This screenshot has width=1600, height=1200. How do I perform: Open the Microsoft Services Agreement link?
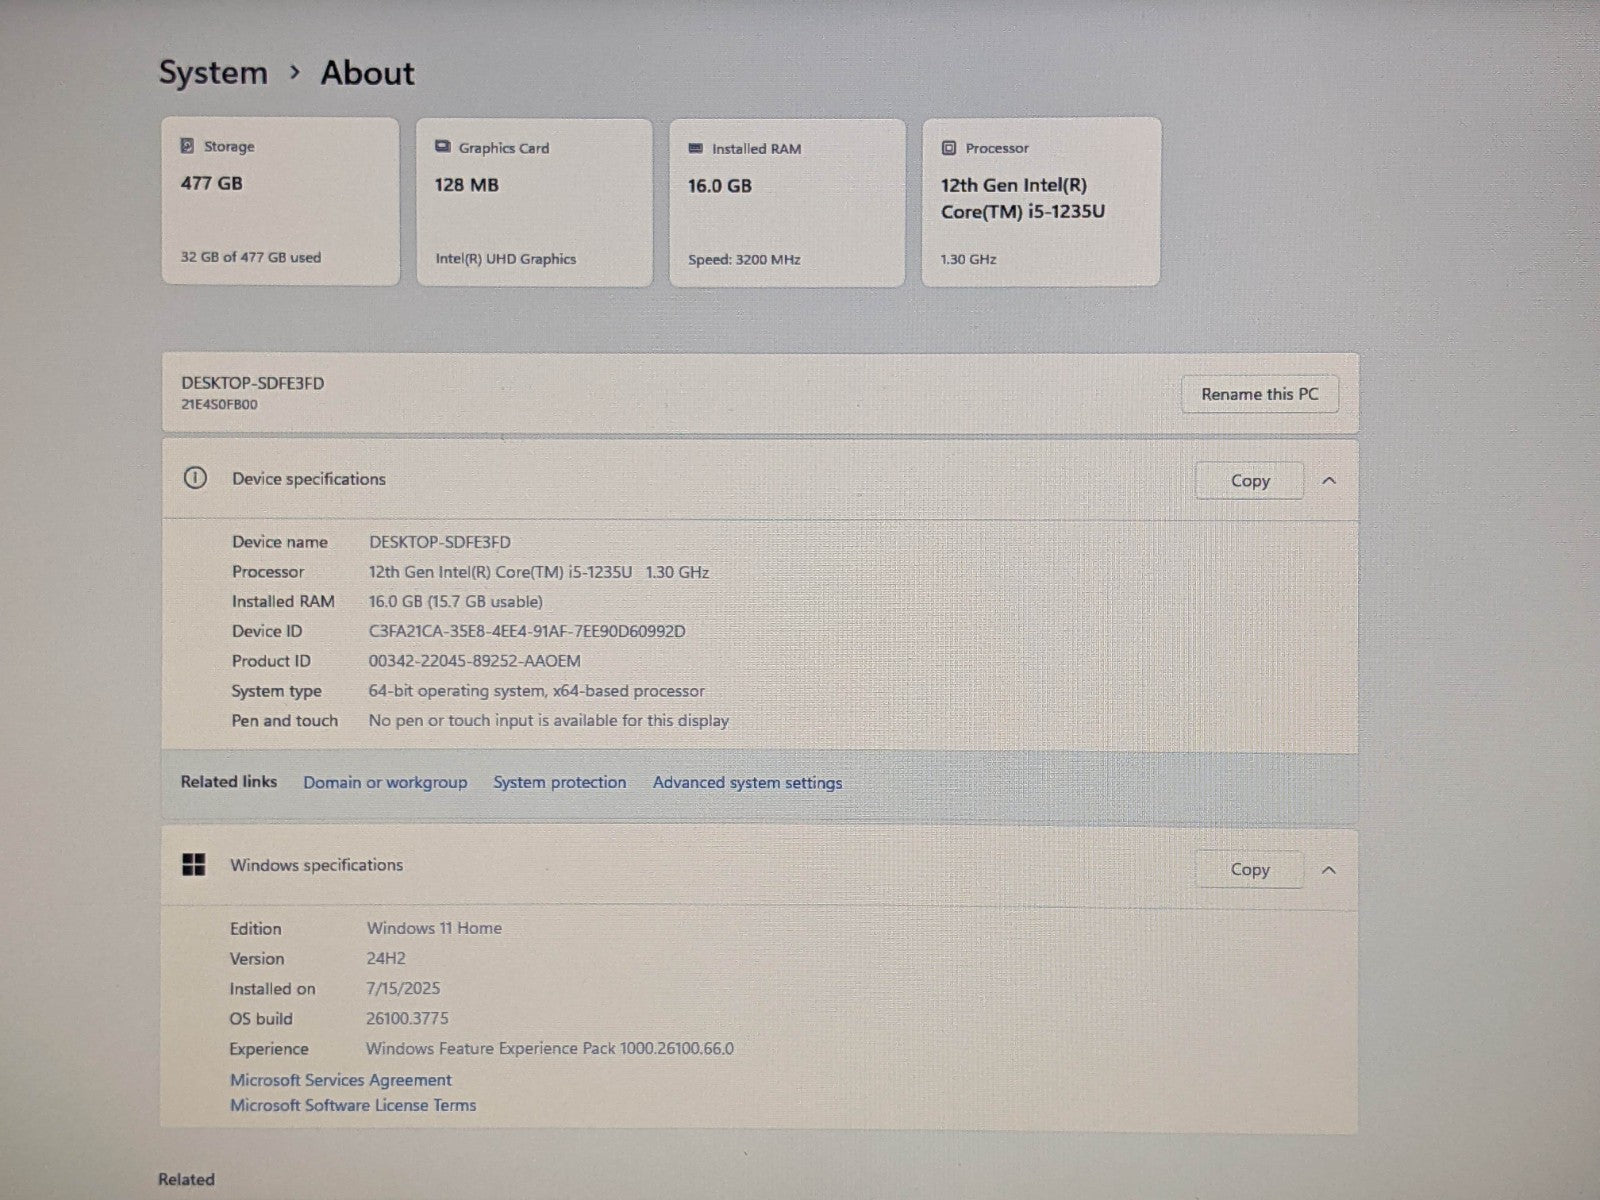pos(341,1080)
